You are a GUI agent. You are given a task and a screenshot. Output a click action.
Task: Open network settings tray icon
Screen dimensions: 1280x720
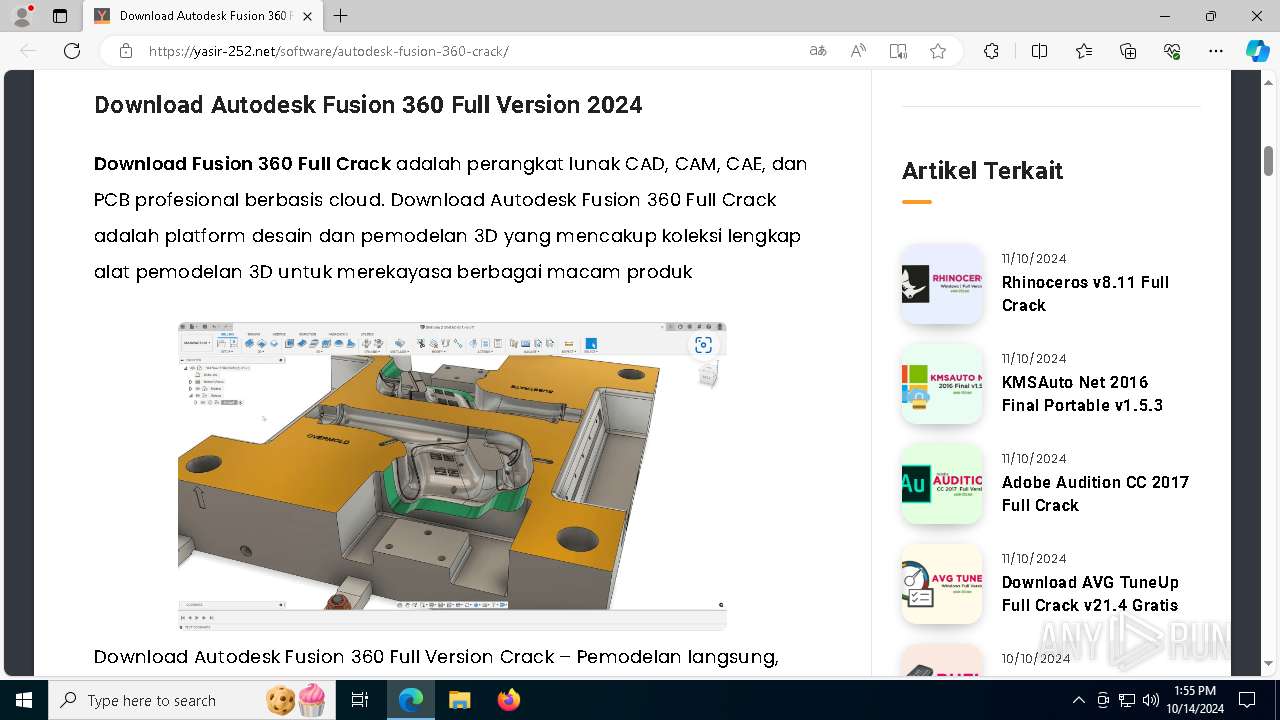pos(1127,700)
